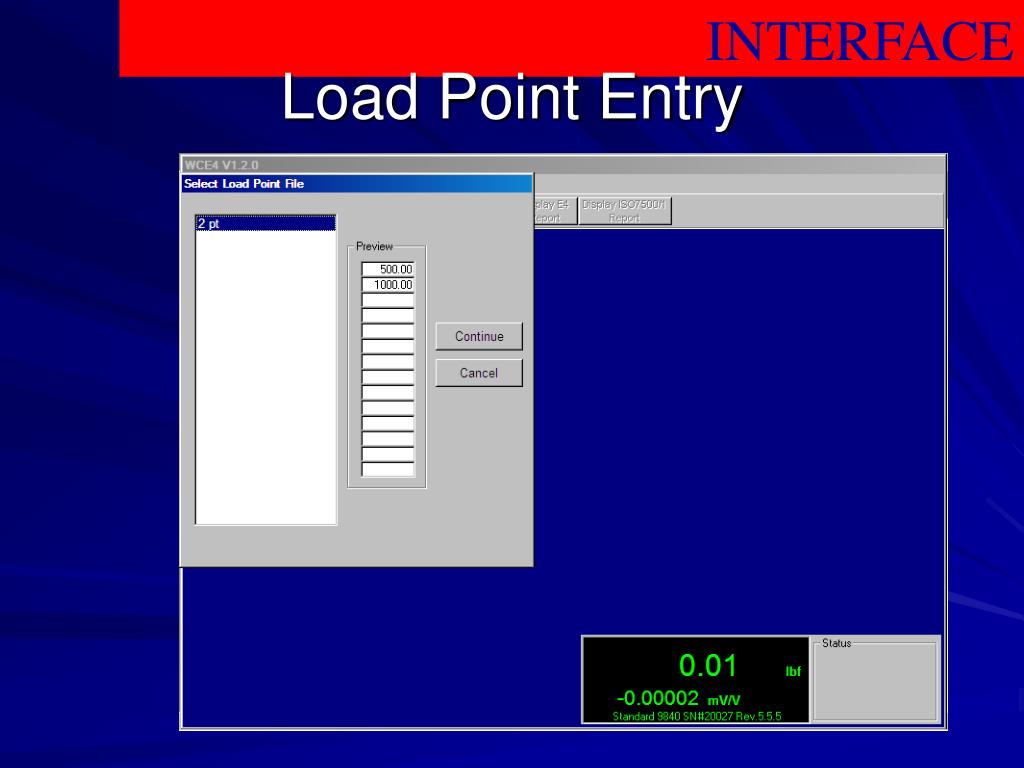This screenshot has height=768, width=1024.
Task: Click the 500.00 preview field
Action: pyautogui.click(x=388, y=268)
